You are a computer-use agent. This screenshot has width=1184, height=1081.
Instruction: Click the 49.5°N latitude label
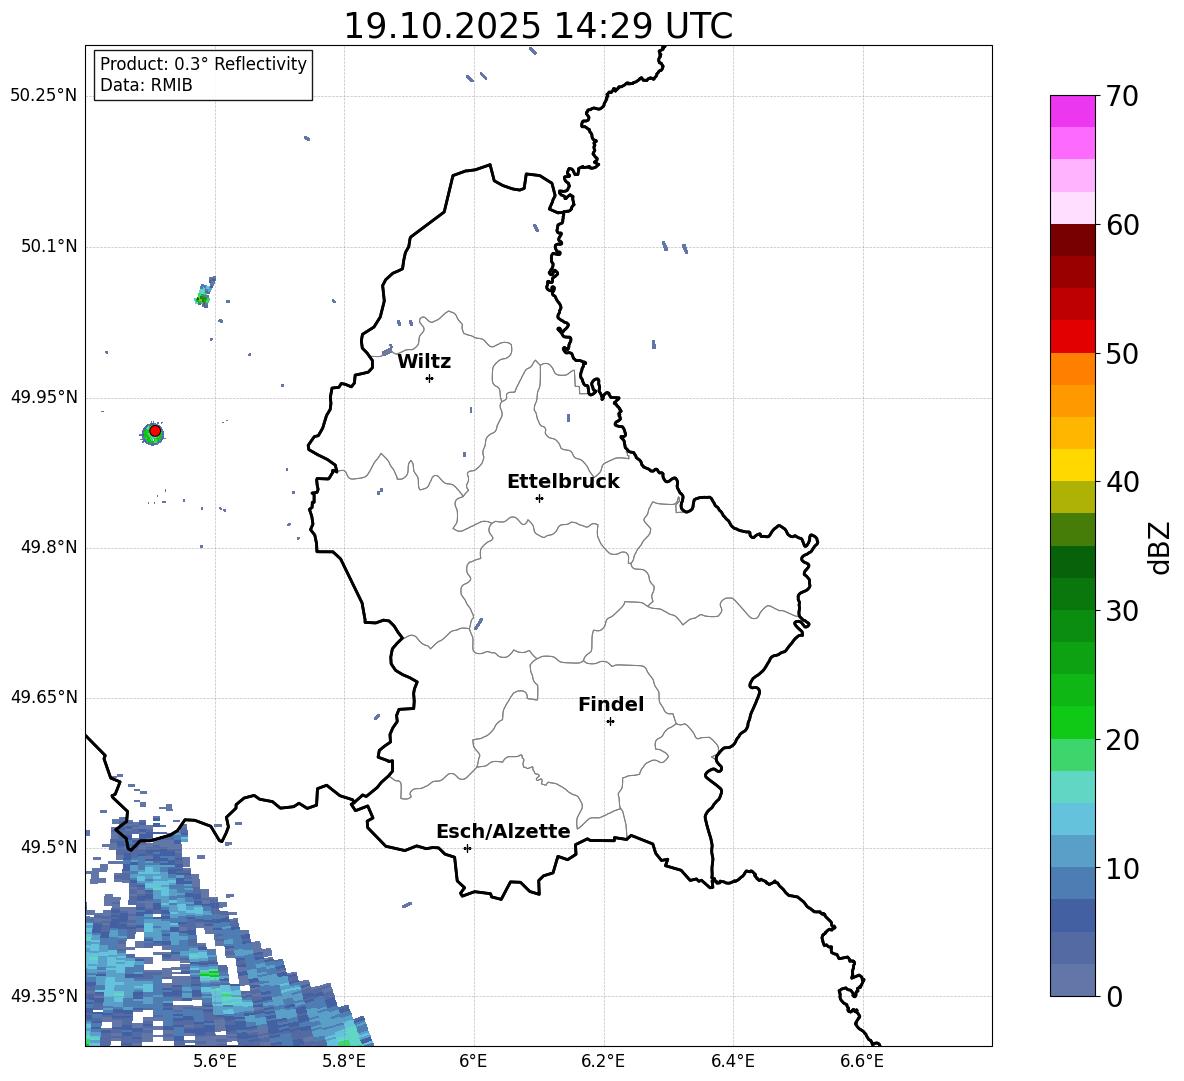(x=49, y=847)
